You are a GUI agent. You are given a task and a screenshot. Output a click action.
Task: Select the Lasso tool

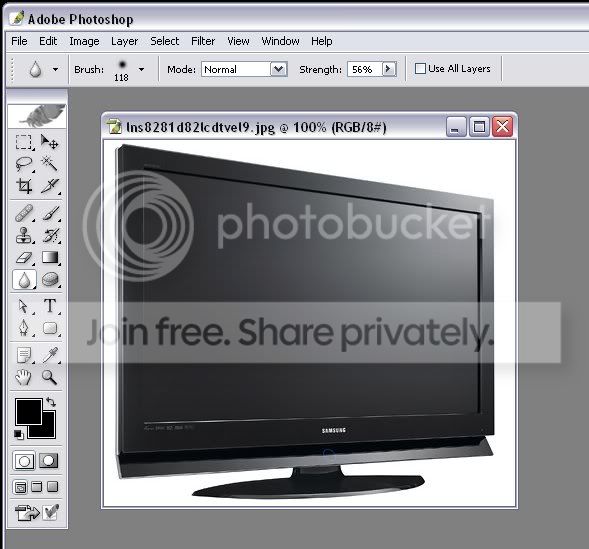[24, 164]
